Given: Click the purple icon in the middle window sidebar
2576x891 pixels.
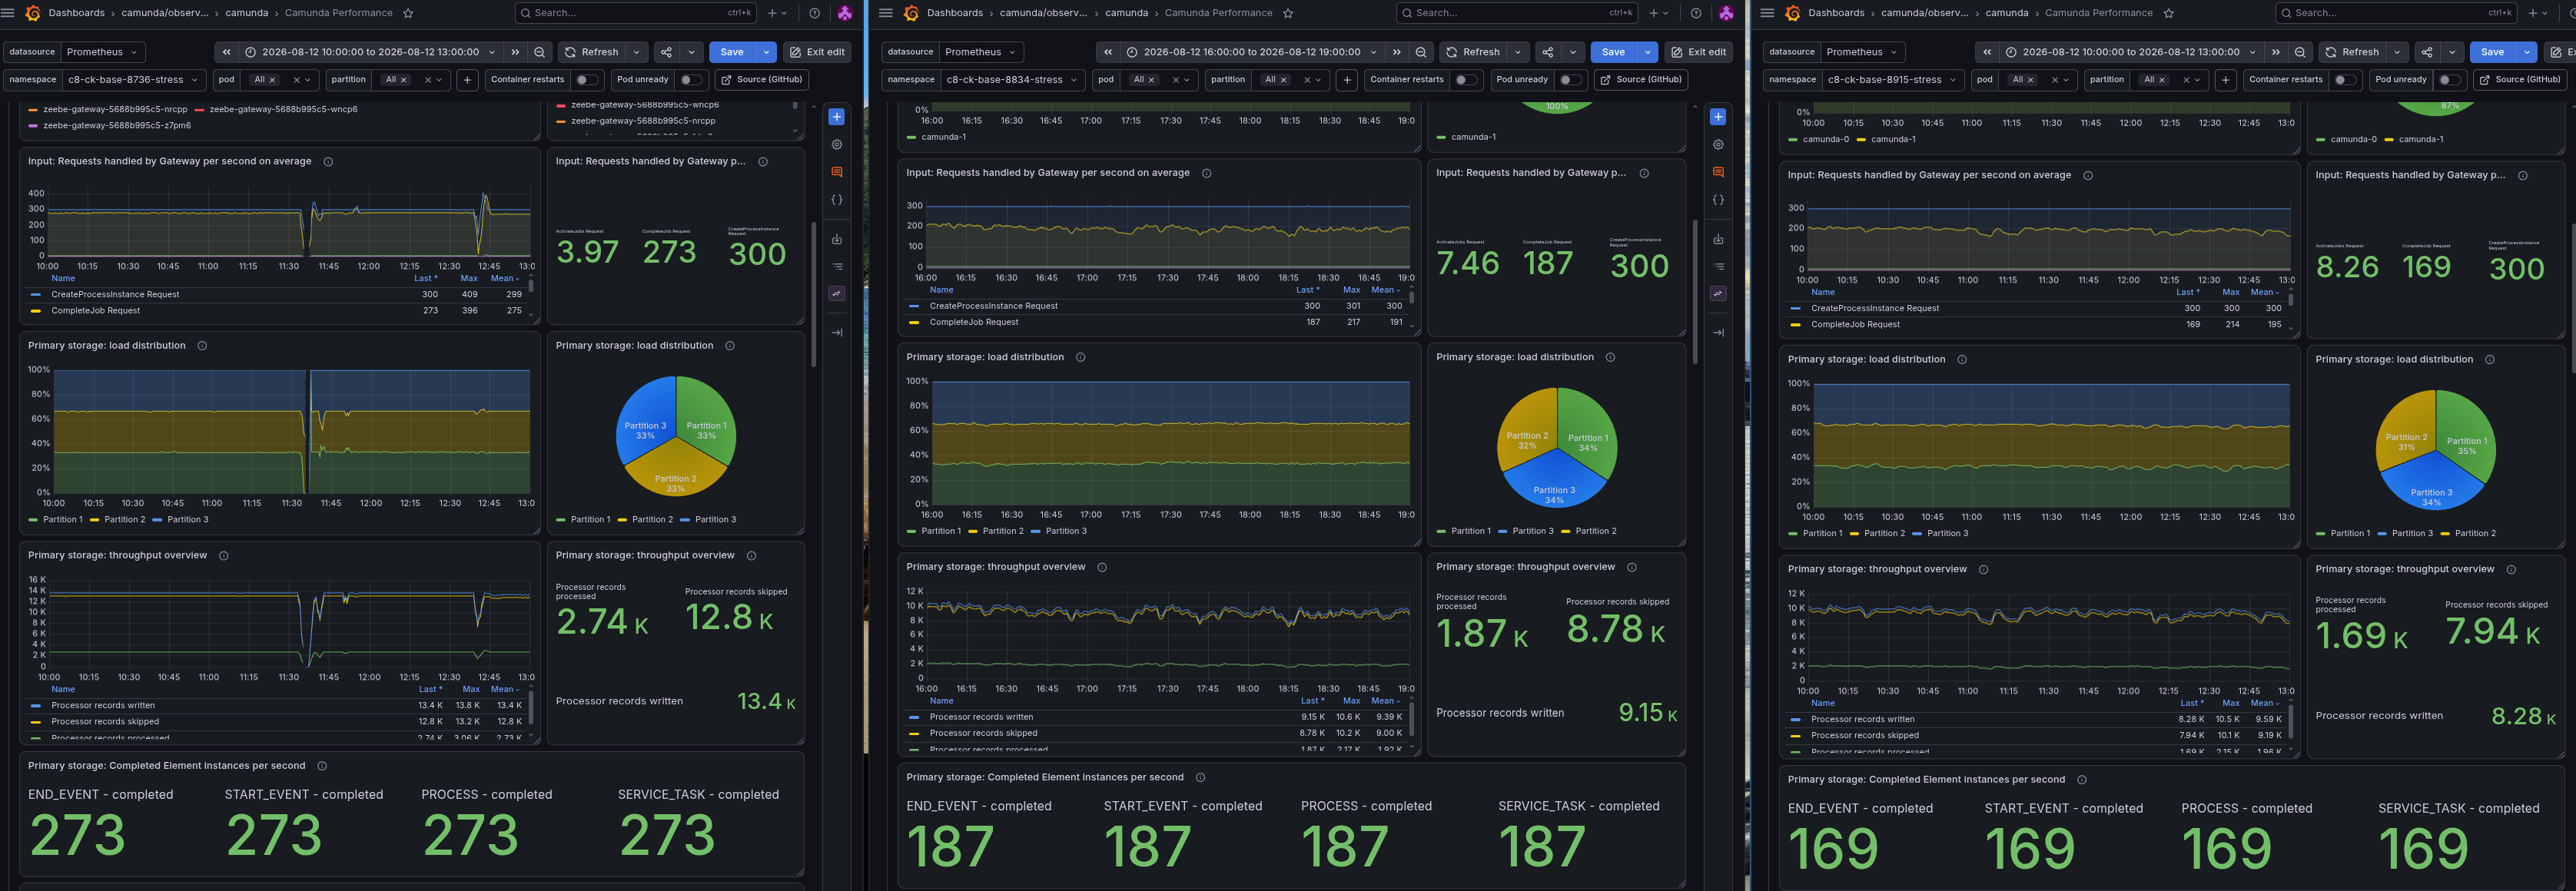Looking at the screenshot, I should (x=1718, y=294).
